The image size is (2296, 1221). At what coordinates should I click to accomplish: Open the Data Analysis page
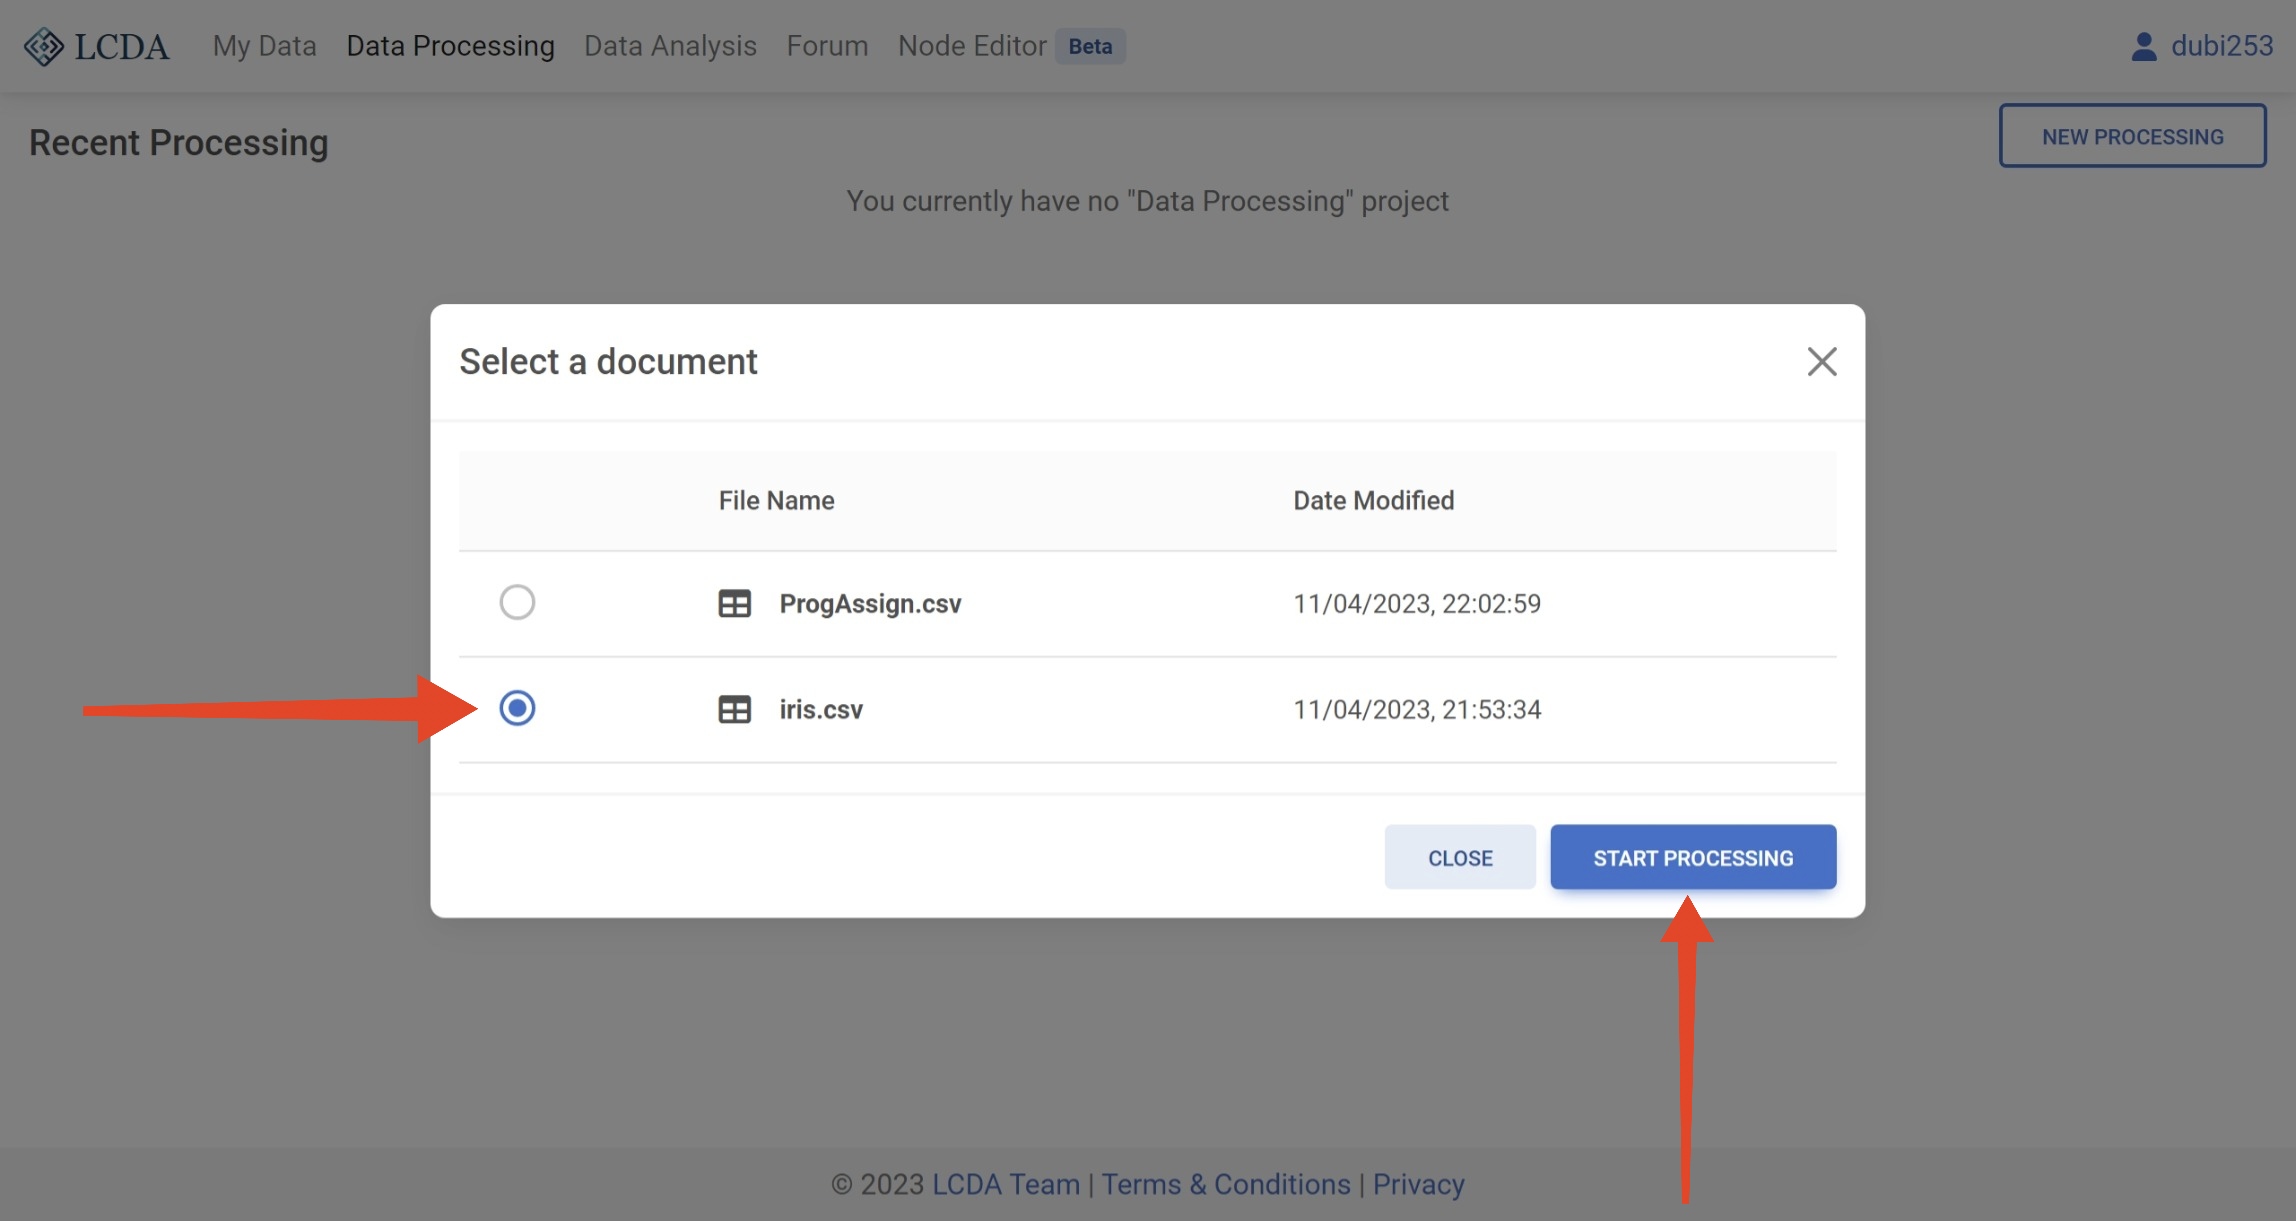tap(670, 46)
